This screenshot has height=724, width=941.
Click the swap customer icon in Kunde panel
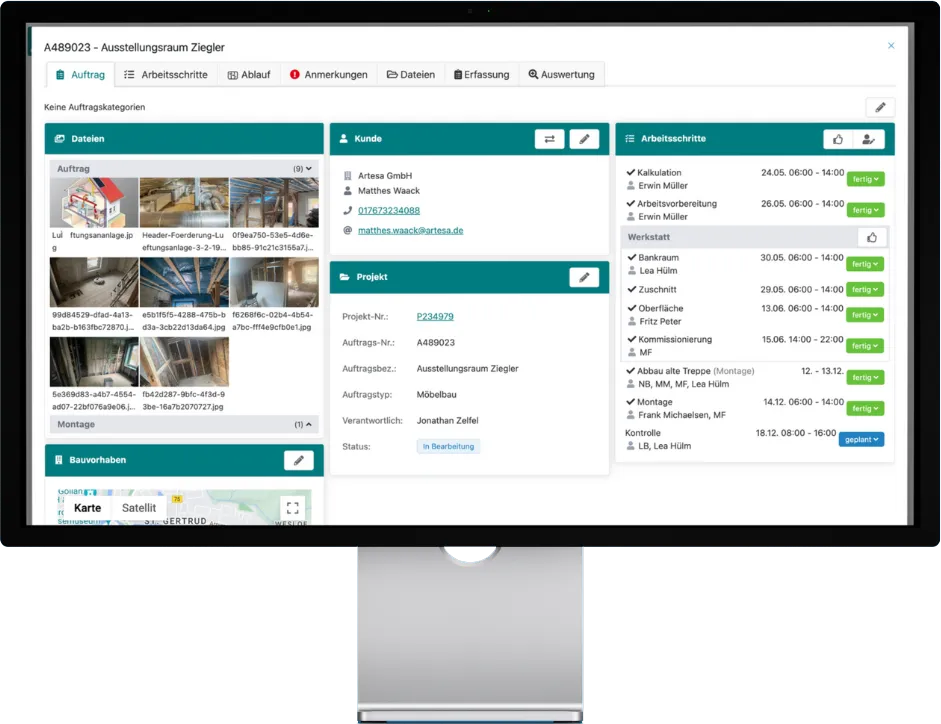548,139
